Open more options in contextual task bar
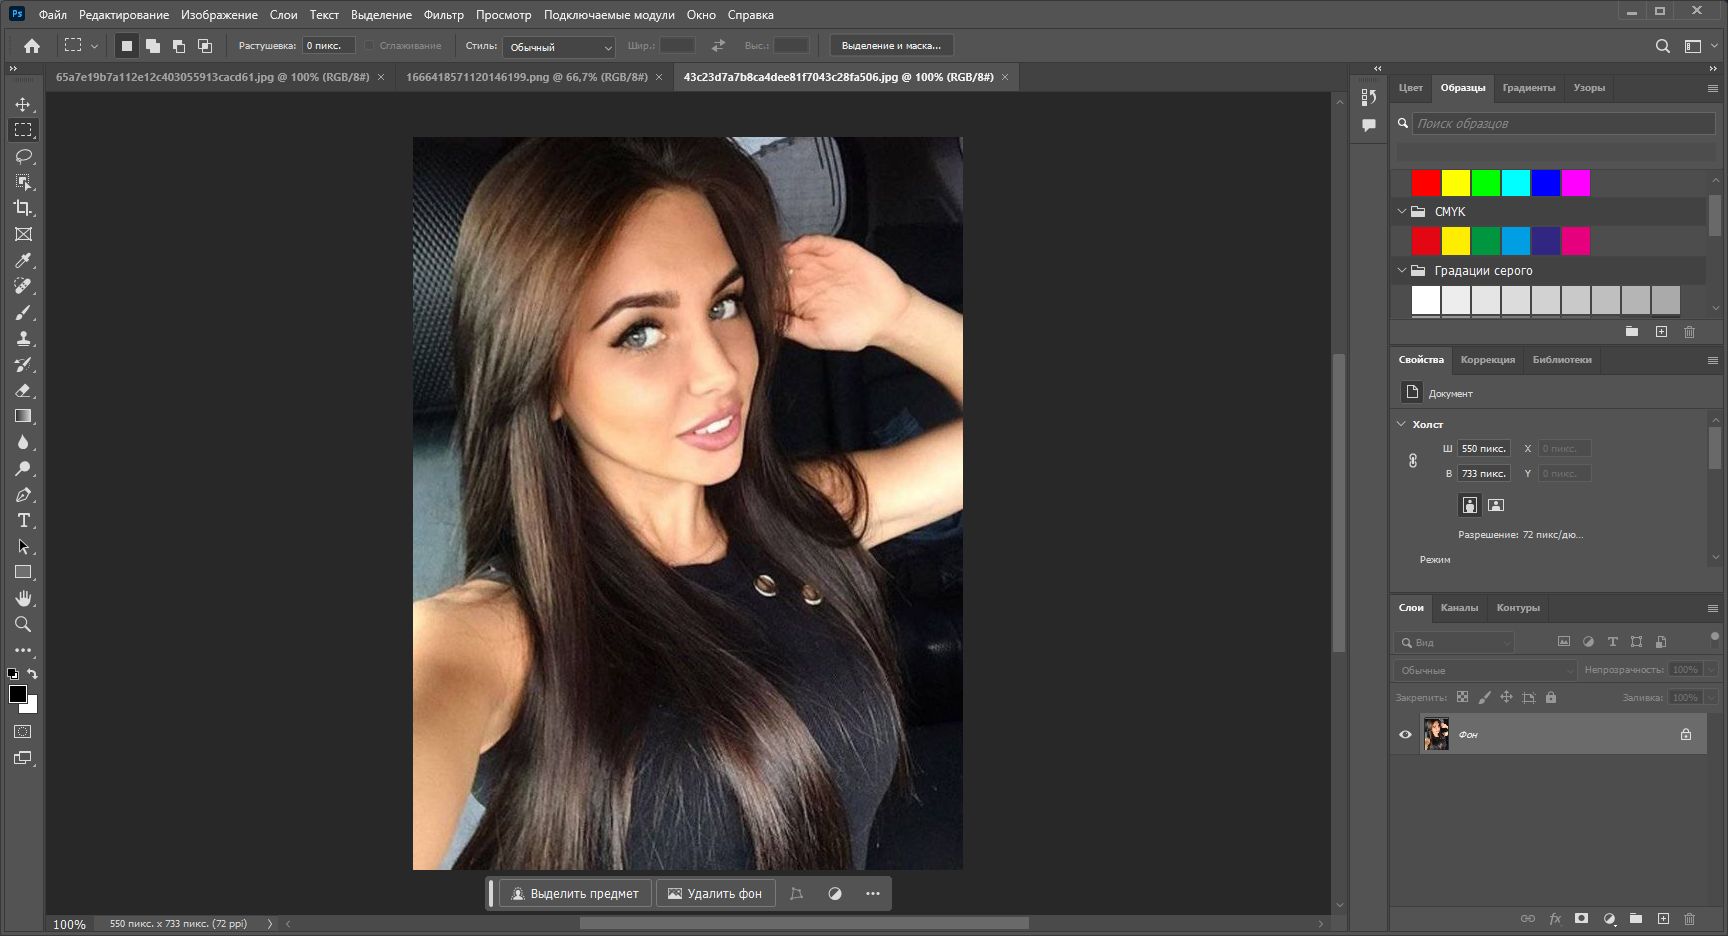This screenshot has width=1728, height=936. tap(872, 893)
